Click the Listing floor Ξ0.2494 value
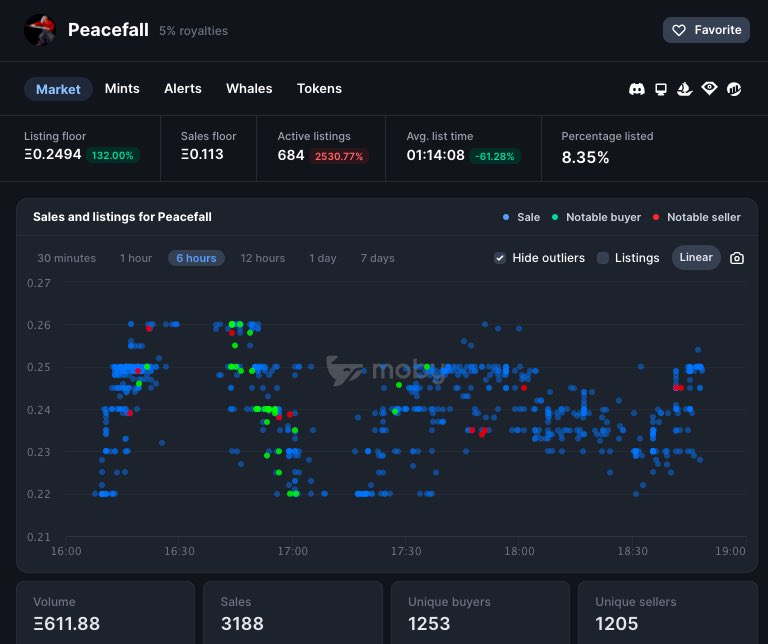Image resolution: width=768 pixels, height=644 pixels. click(x=52, y=154)
